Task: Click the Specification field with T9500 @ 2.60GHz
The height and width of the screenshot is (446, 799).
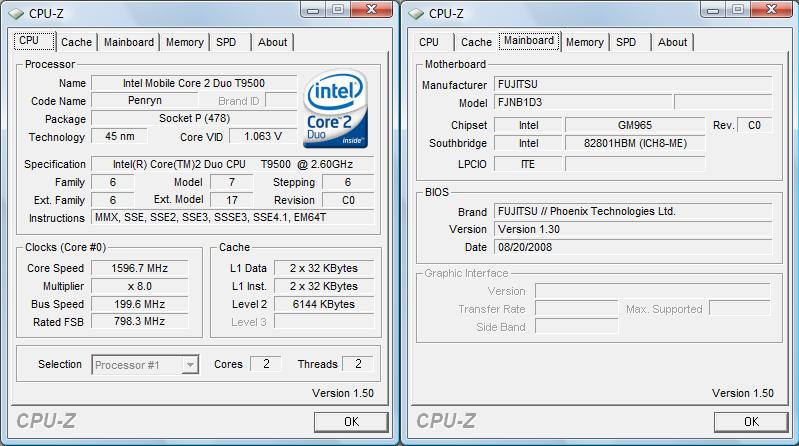Action: click(232, 164)
